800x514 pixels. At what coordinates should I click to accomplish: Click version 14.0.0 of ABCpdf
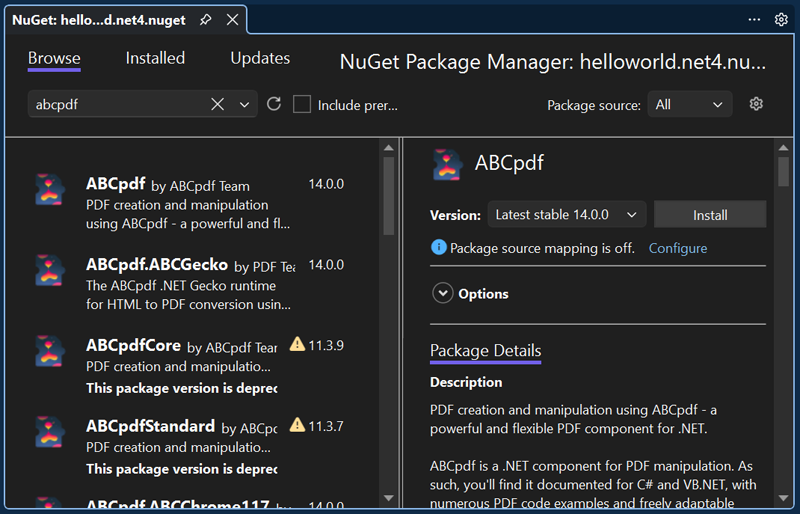326,184
